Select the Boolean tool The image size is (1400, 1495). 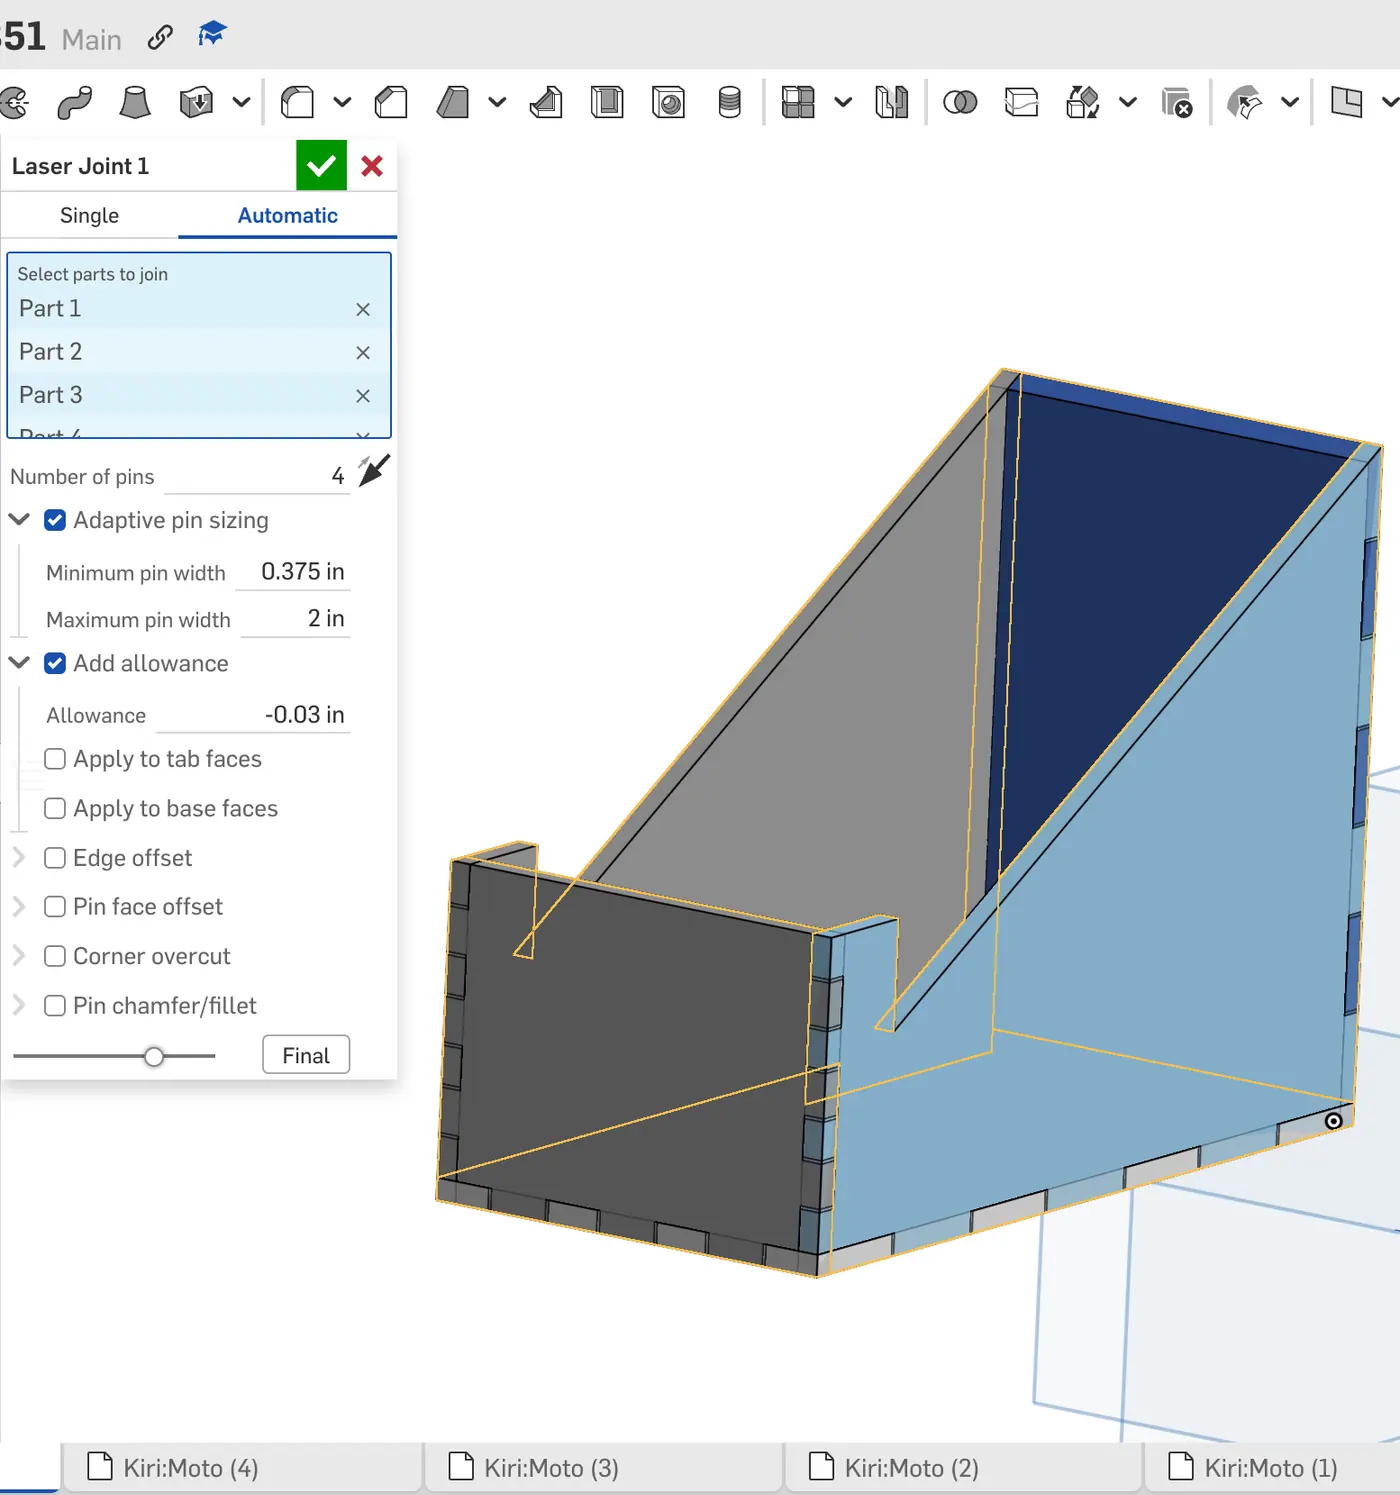(x=960, y=102)
